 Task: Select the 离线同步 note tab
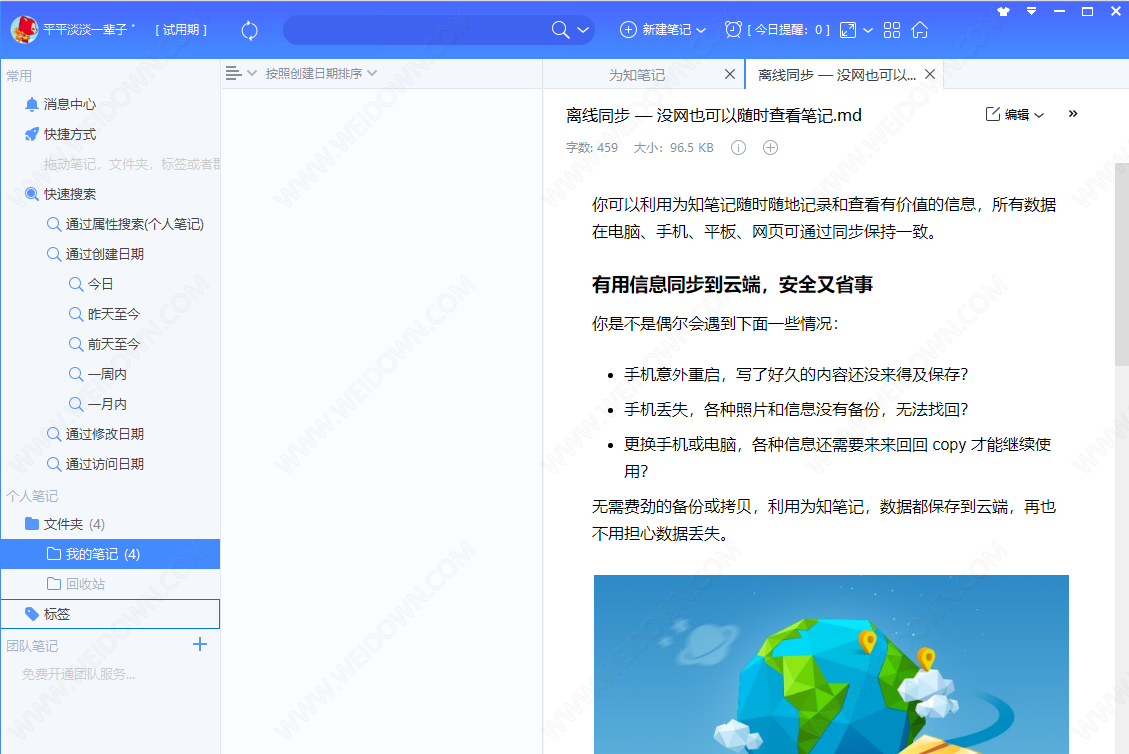(x=835, y=73)
